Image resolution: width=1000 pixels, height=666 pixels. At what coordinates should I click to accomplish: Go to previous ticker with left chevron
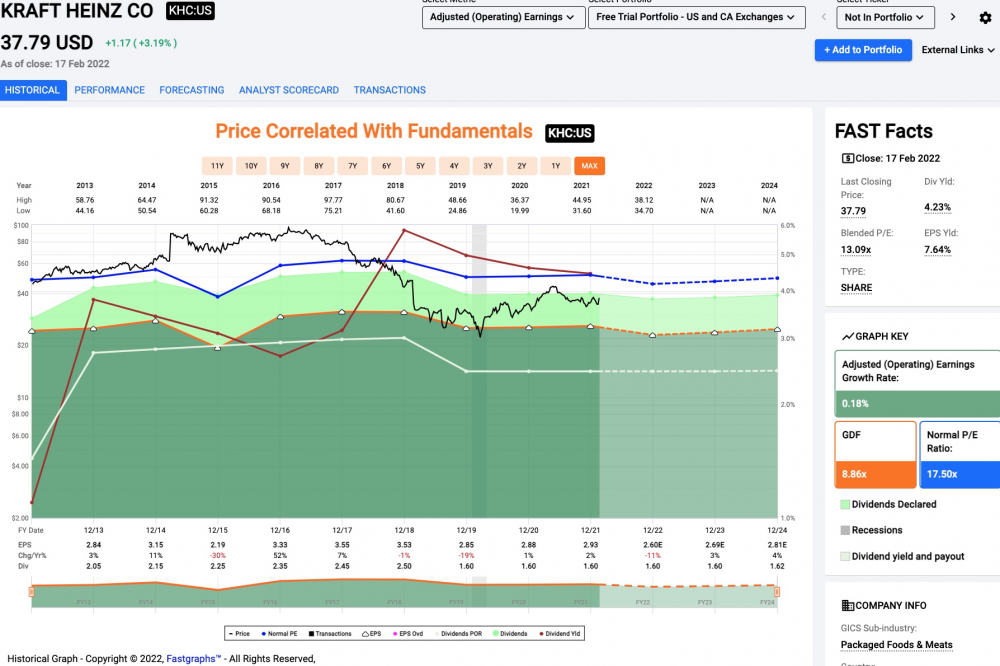[x=823, y=17]
